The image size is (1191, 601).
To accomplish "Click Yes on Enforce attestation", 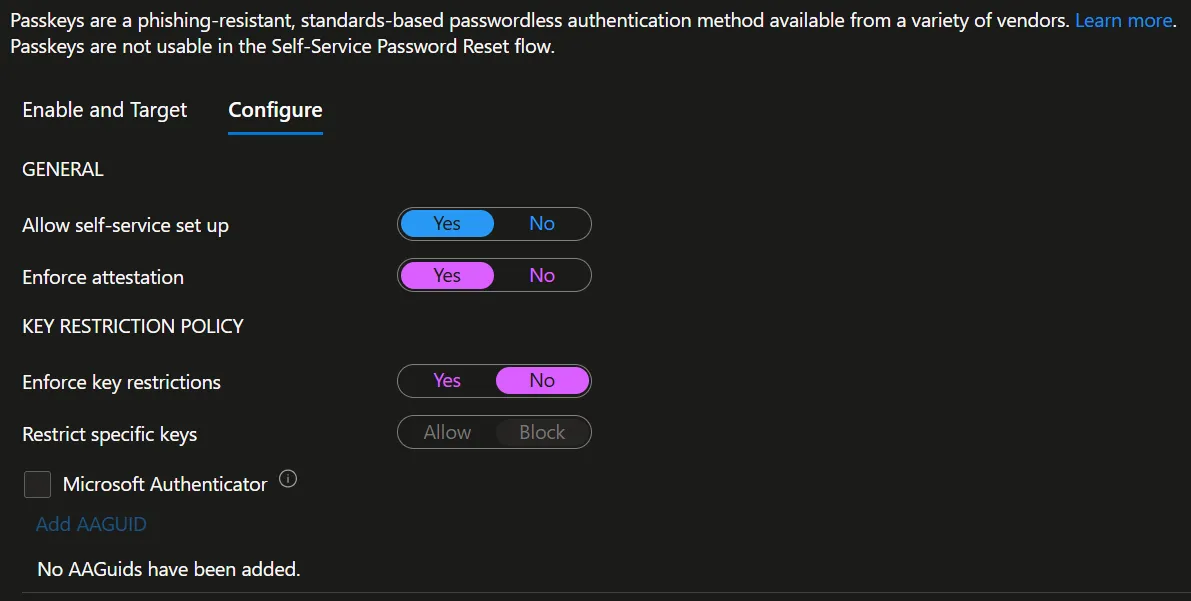I will pos(447,275).
